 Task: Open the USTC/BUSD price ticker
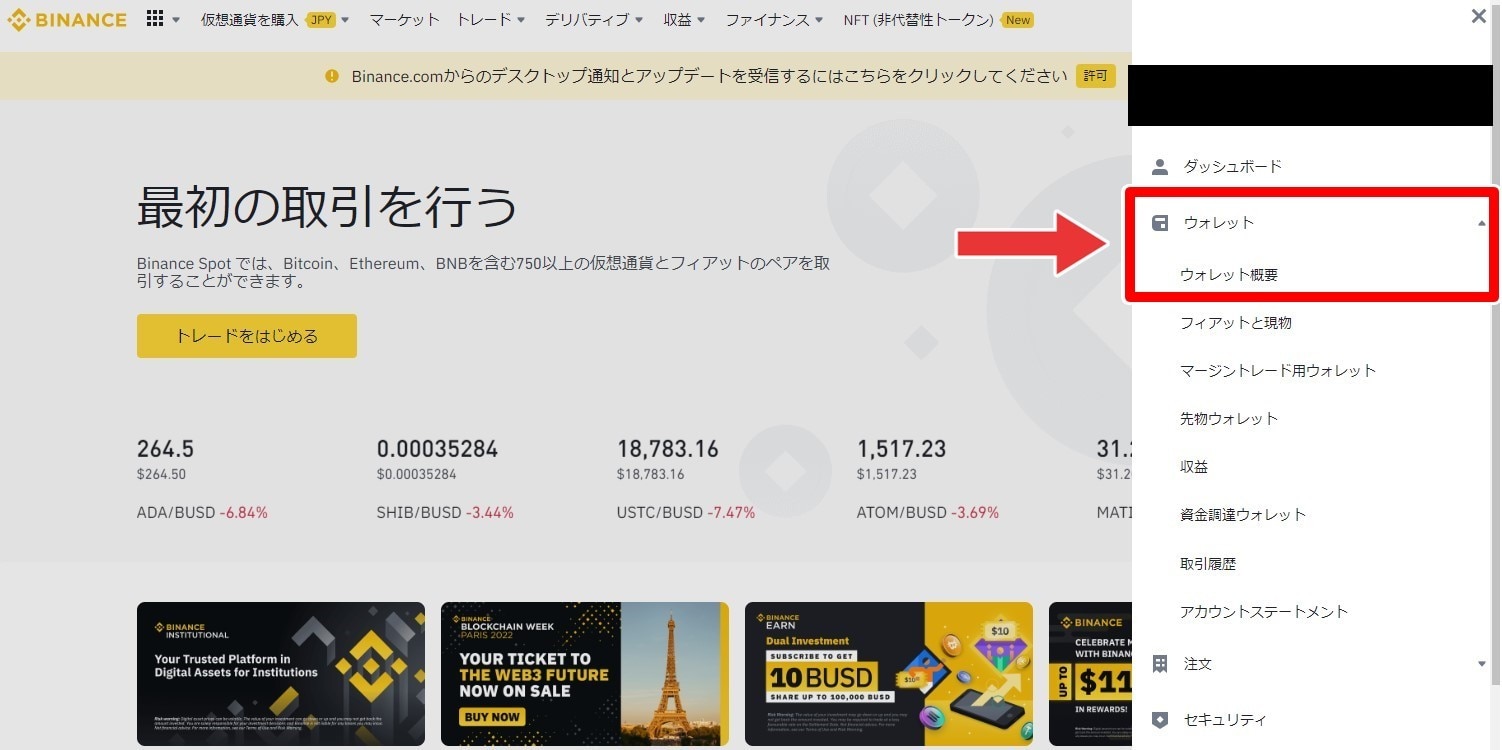pos(686,480)
